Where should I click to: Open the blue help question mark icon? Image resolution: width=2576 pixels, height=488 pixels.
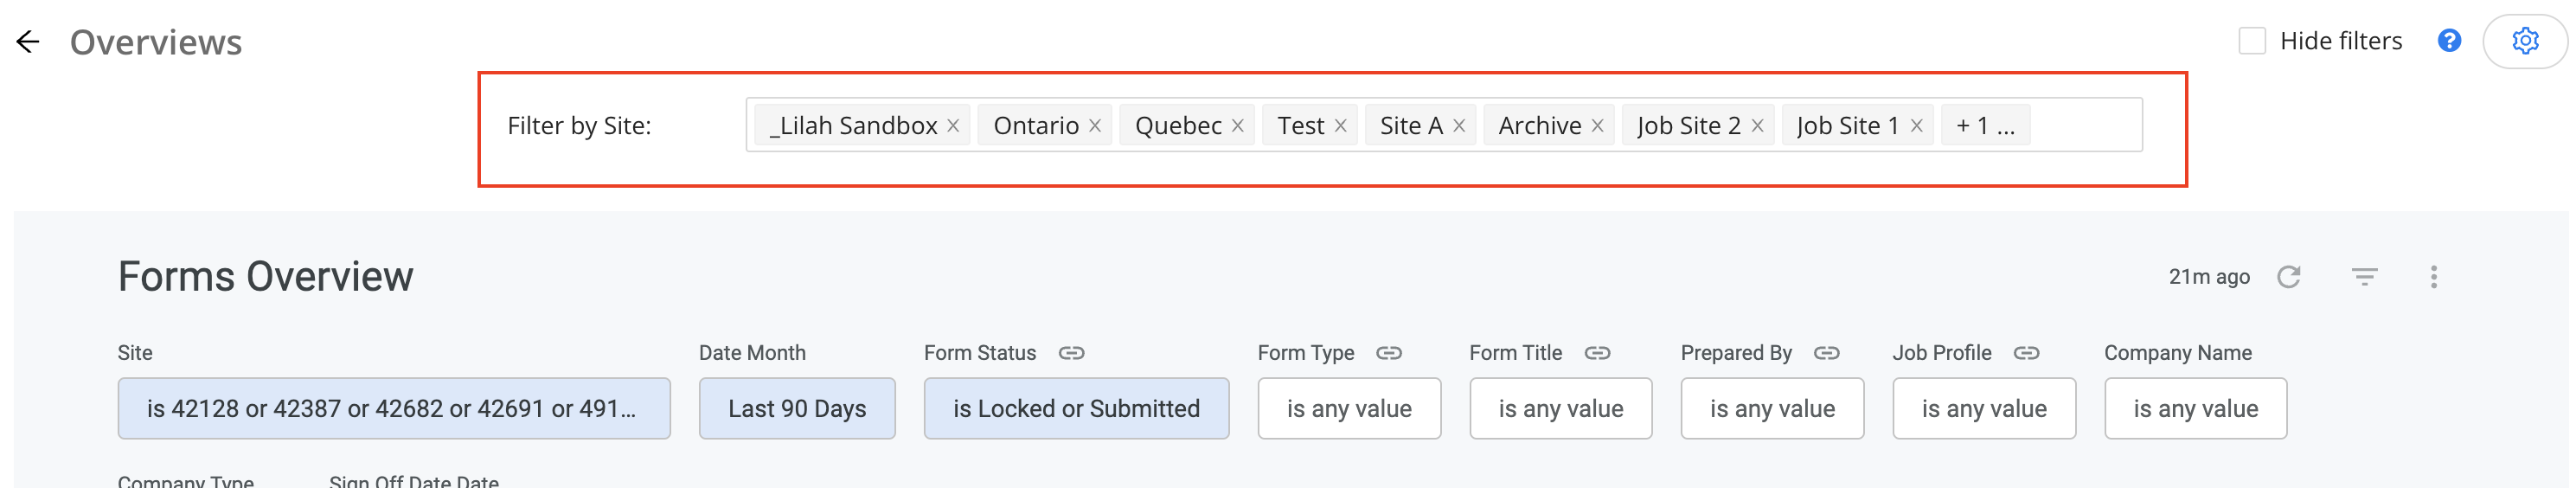(2449, 41)
